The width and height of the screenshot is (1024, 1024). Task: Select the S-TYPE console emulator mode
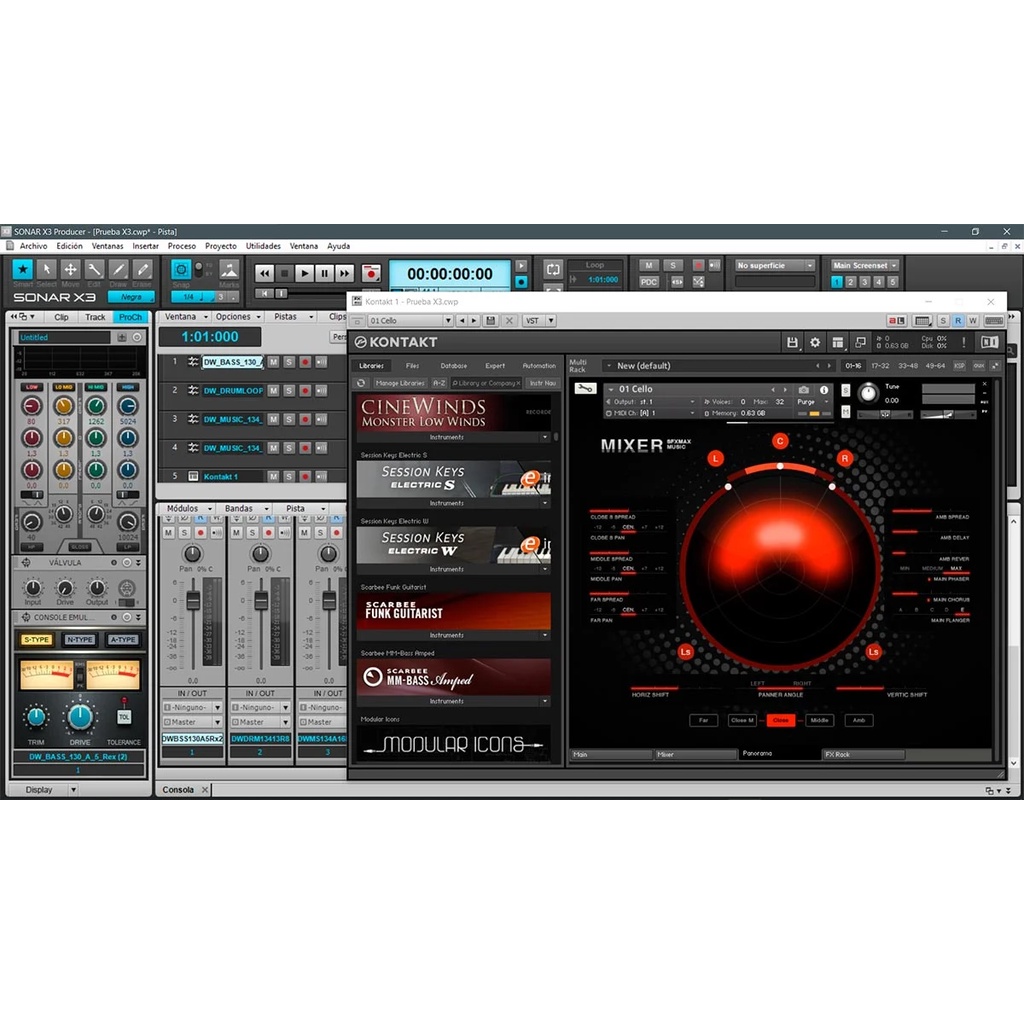pos(37,639)
